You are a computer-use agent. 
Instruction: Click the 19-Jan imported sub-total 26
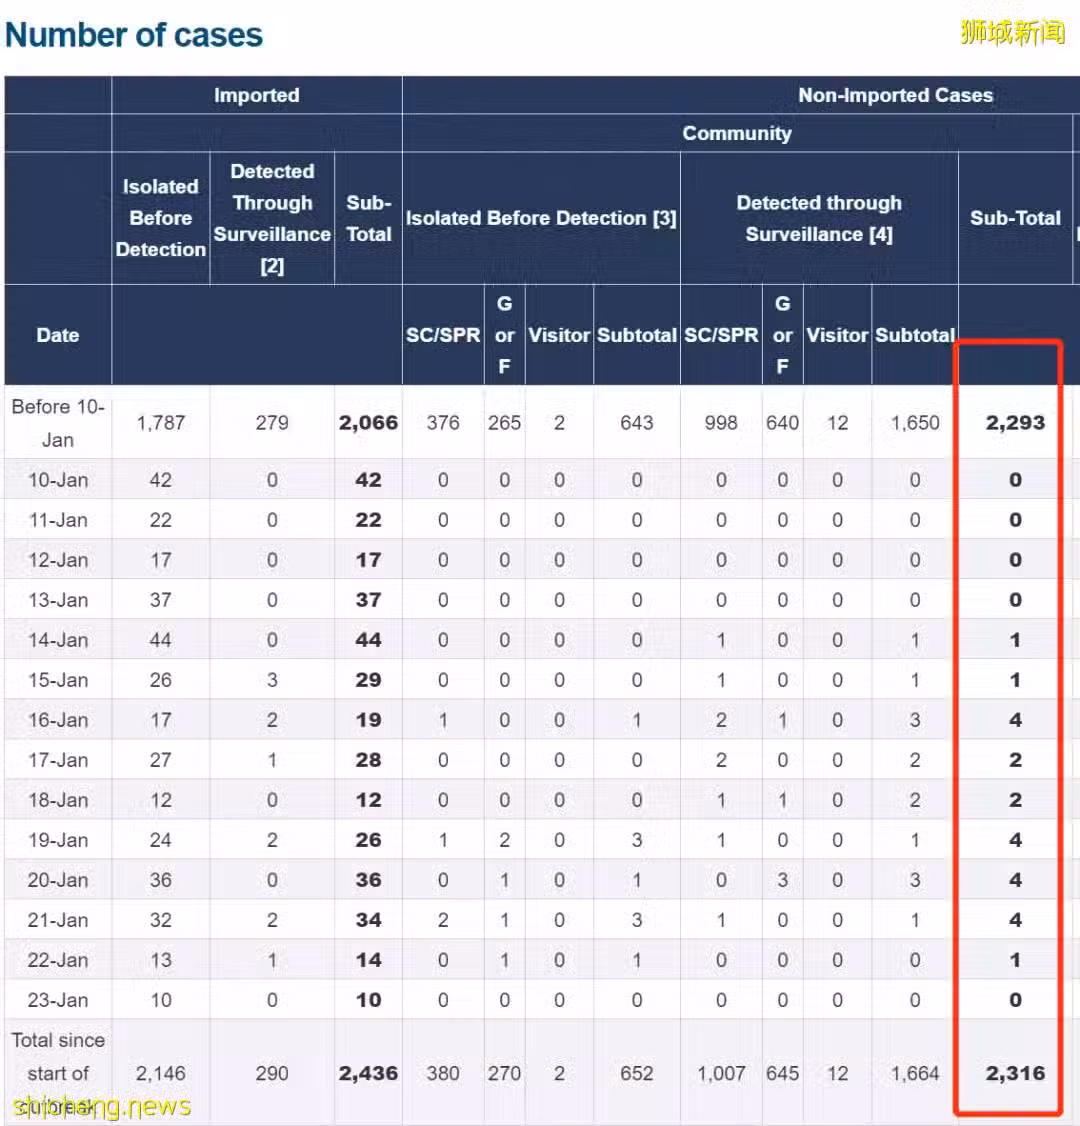pyautogui.click(x=368, y=840)
